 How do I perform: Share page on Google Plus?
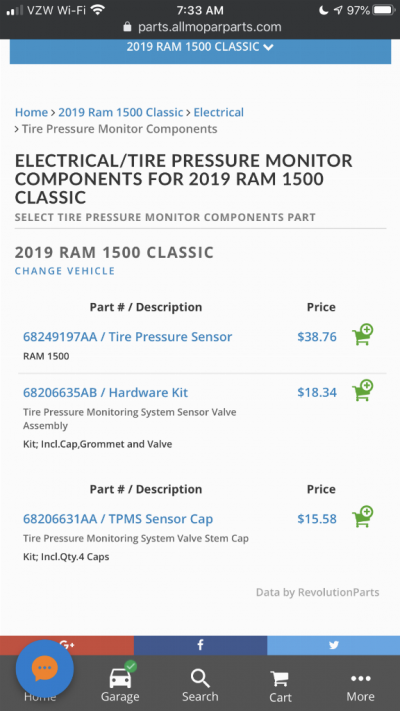pyautogui.click(x=67, y=645)
